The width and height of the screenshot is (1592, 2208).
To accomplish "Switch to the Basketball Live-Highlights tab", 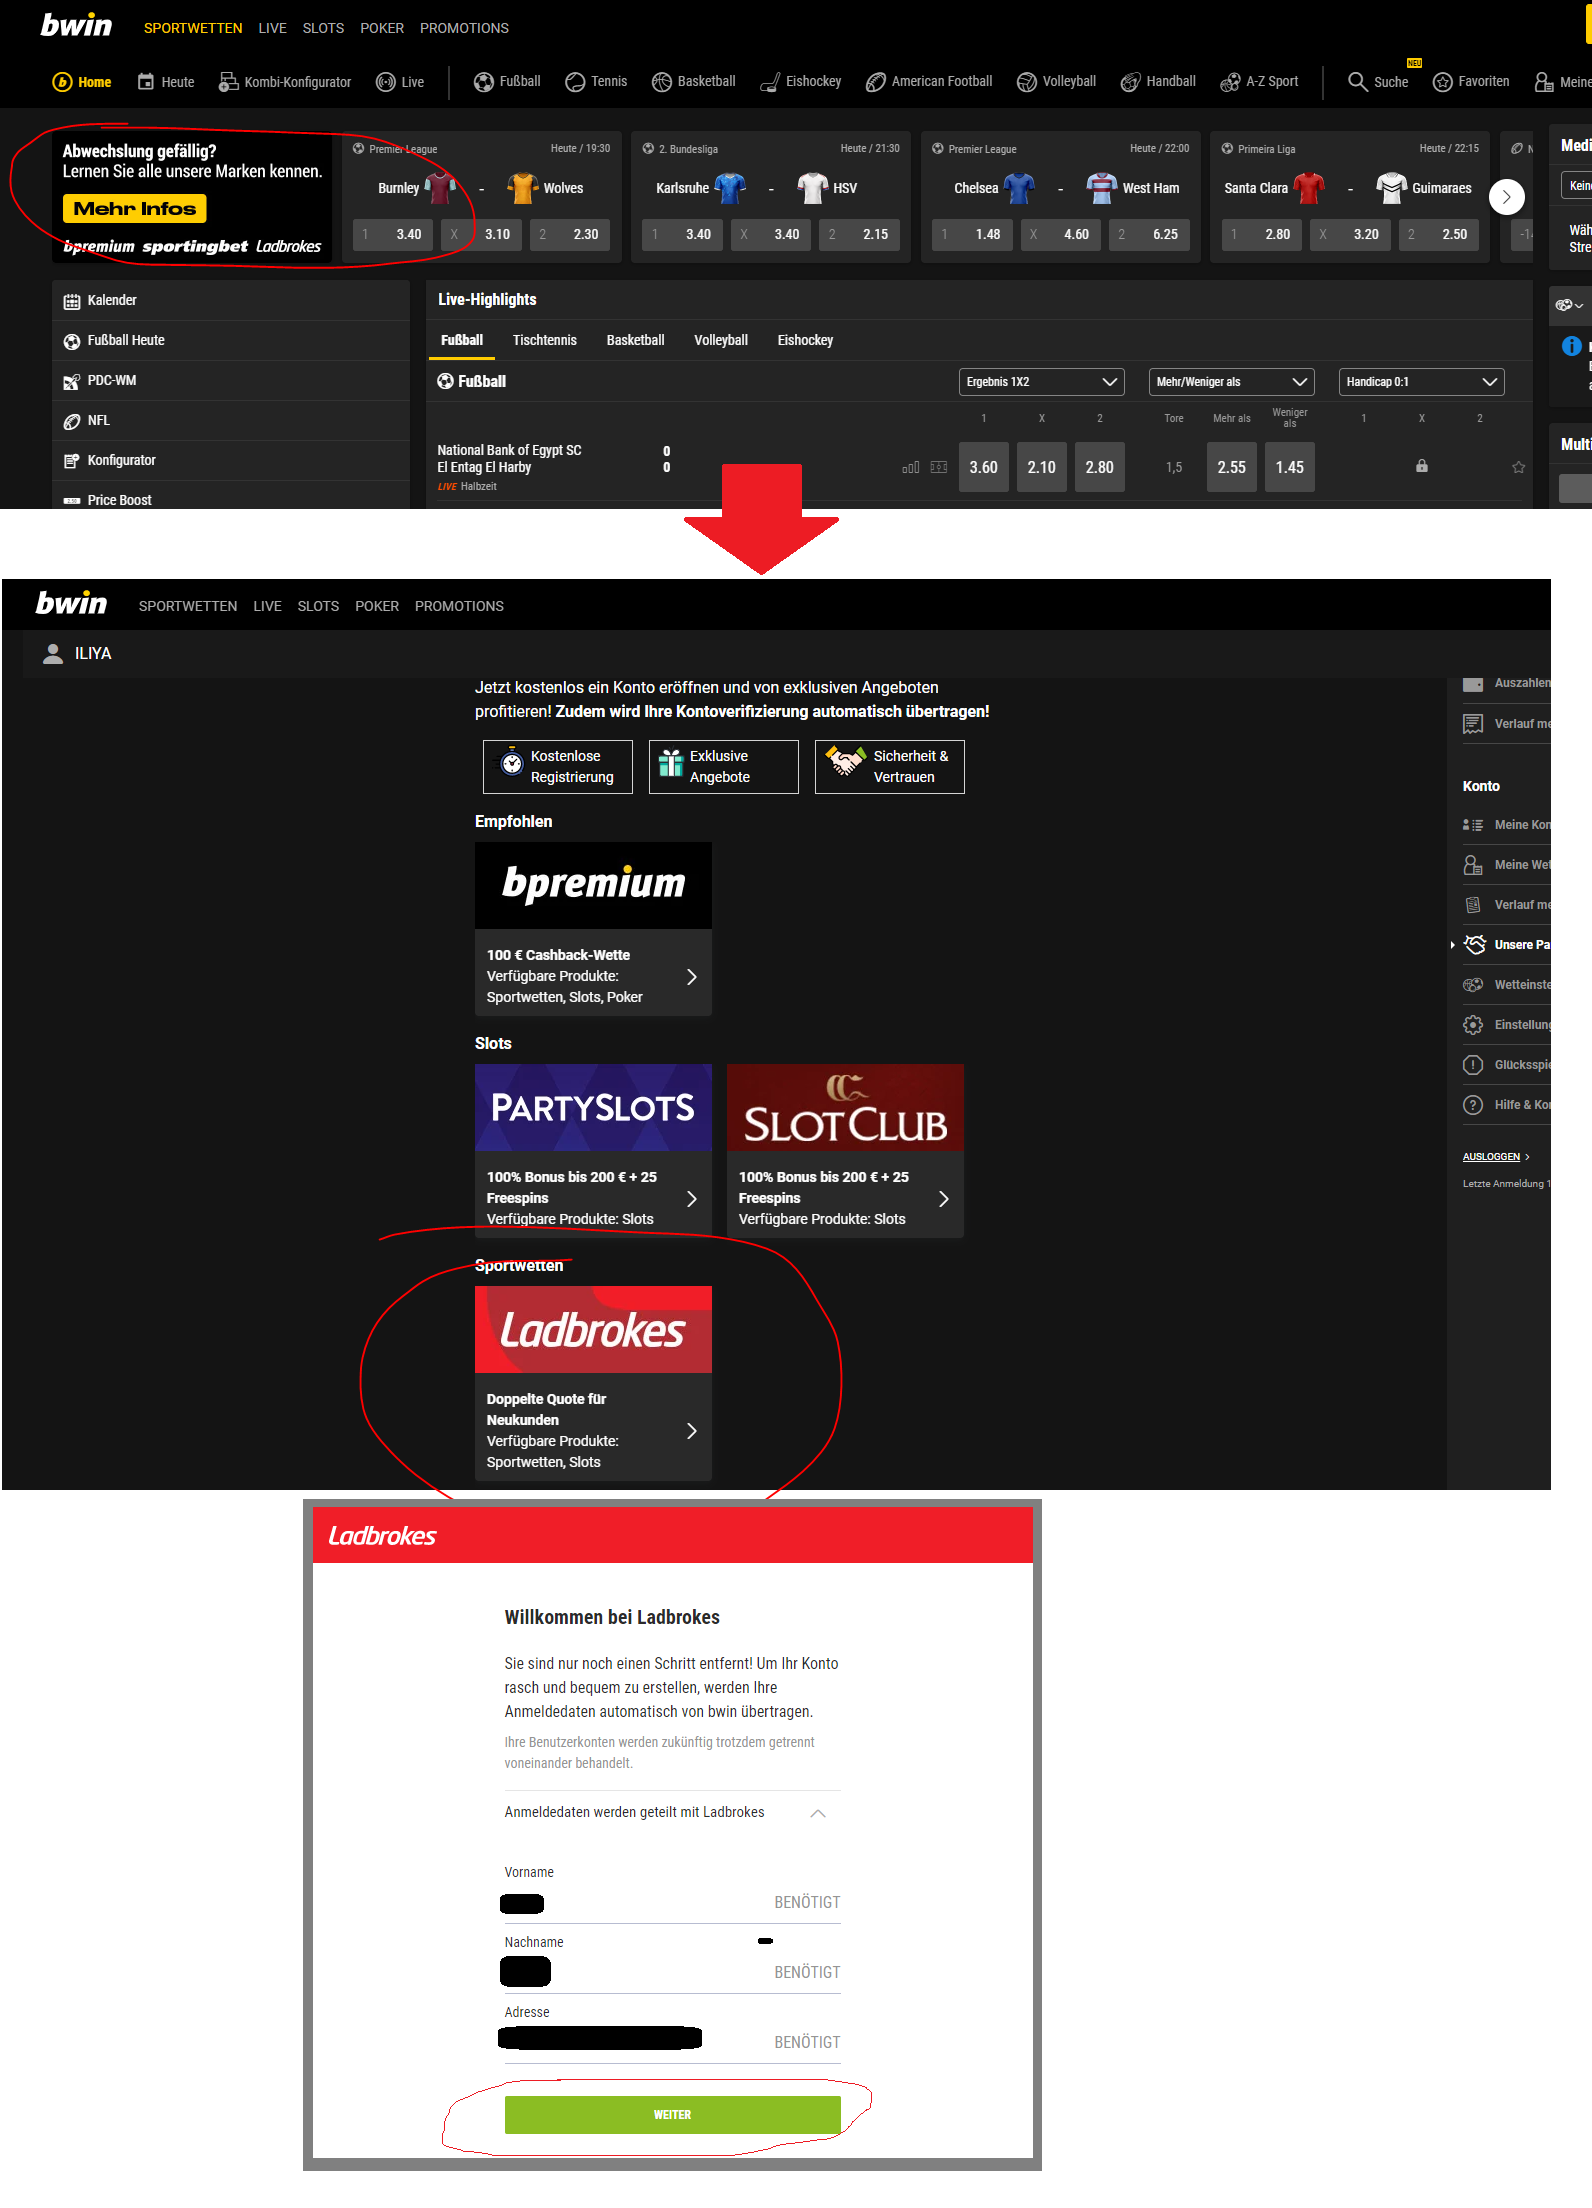I will click(636, 341).
